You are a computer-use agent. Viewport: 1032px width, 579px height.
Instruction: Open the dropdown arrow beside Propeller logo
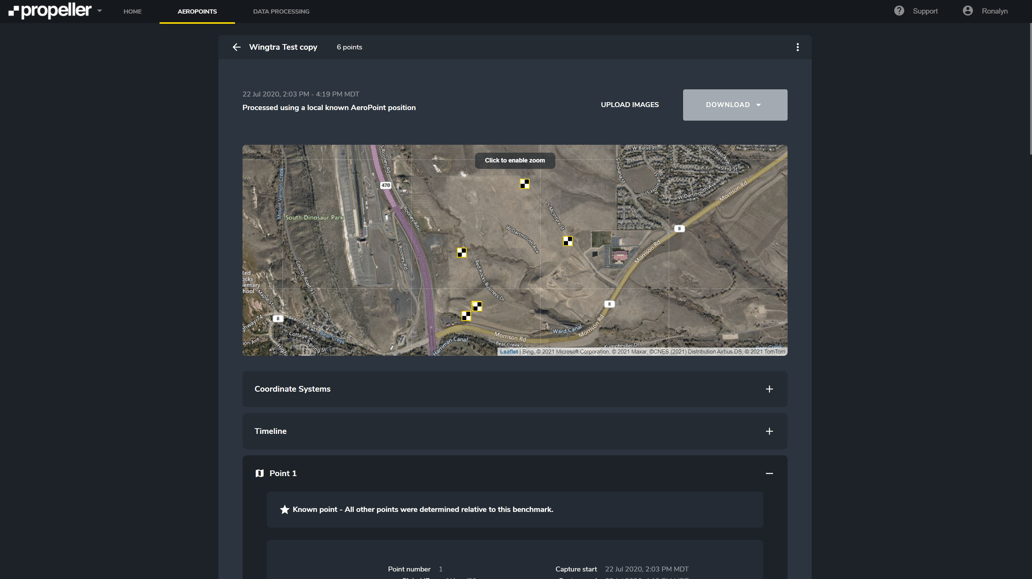pos(100,11)
